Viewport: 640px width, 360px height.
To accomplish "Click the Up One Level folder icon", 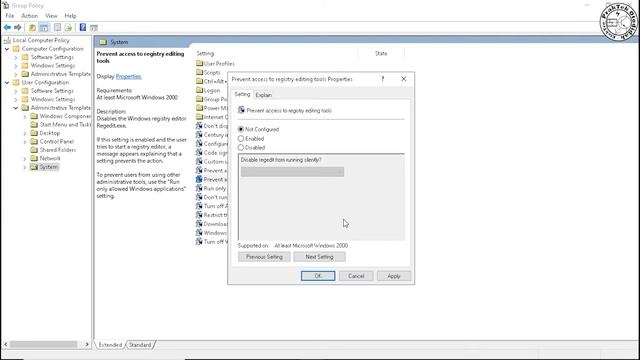I will pyautogui.click(x=32, y=28).
